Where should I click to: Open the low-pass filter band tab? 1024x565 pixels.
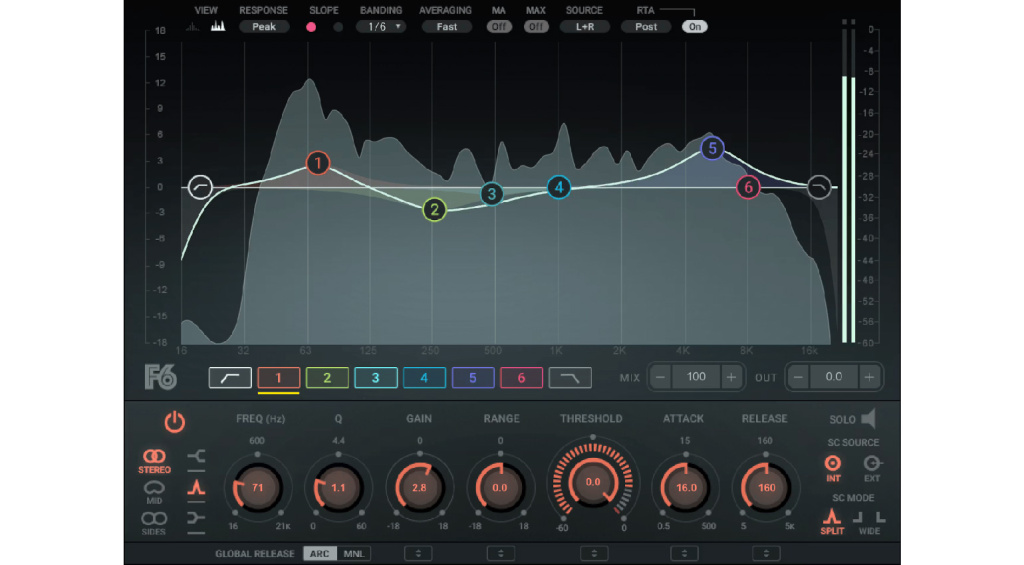point(570,378)
